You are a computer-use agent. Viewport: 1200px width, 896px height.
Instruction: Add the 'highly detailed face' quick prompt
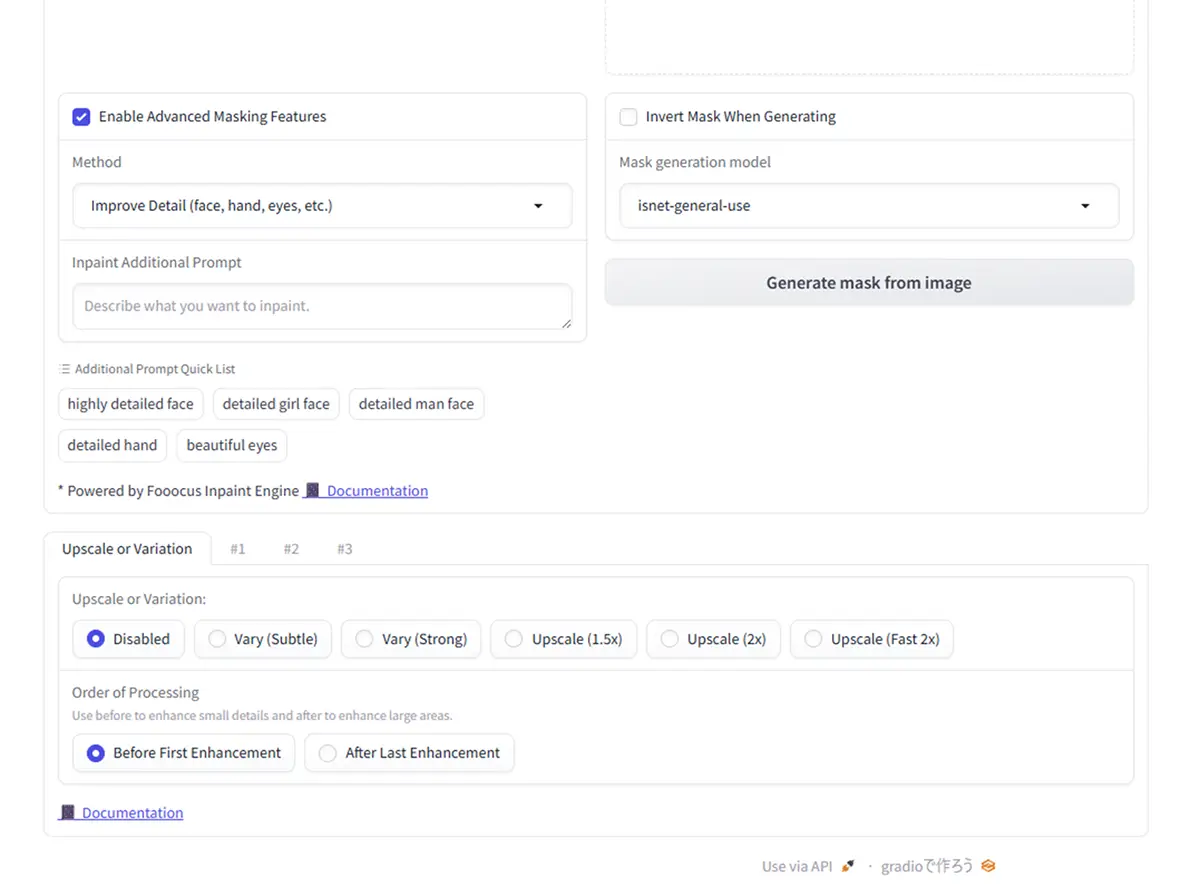pos(131,404)
